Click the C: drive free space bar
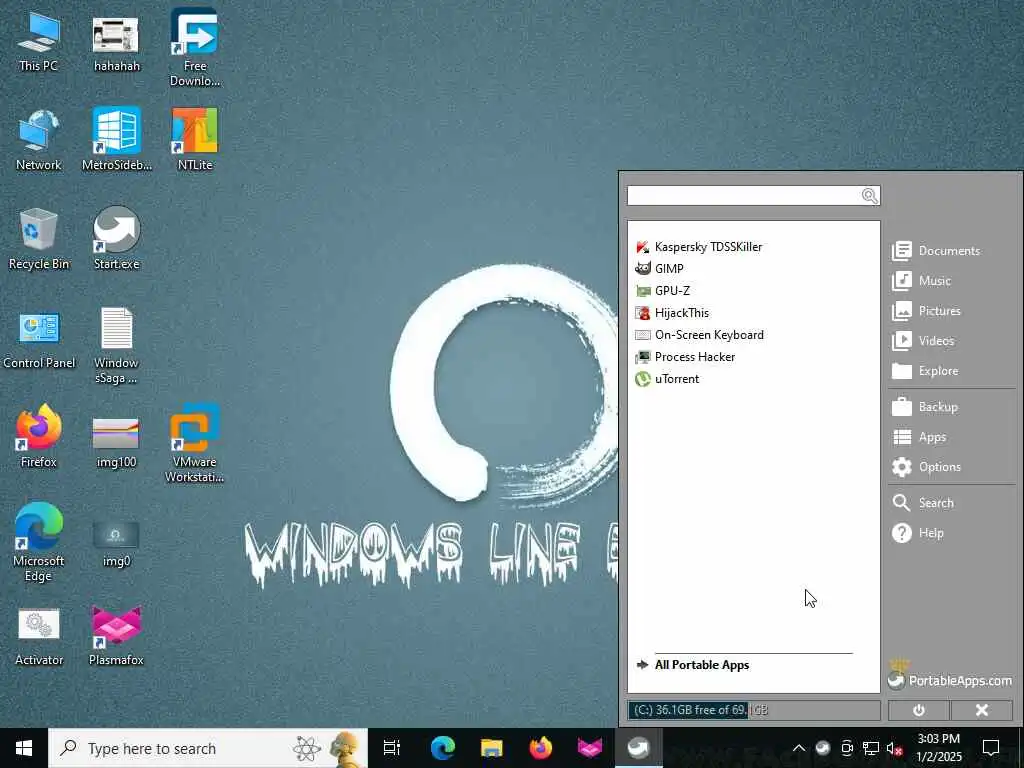This screenshot has width=1024, height=768. [x=754, y=710]
